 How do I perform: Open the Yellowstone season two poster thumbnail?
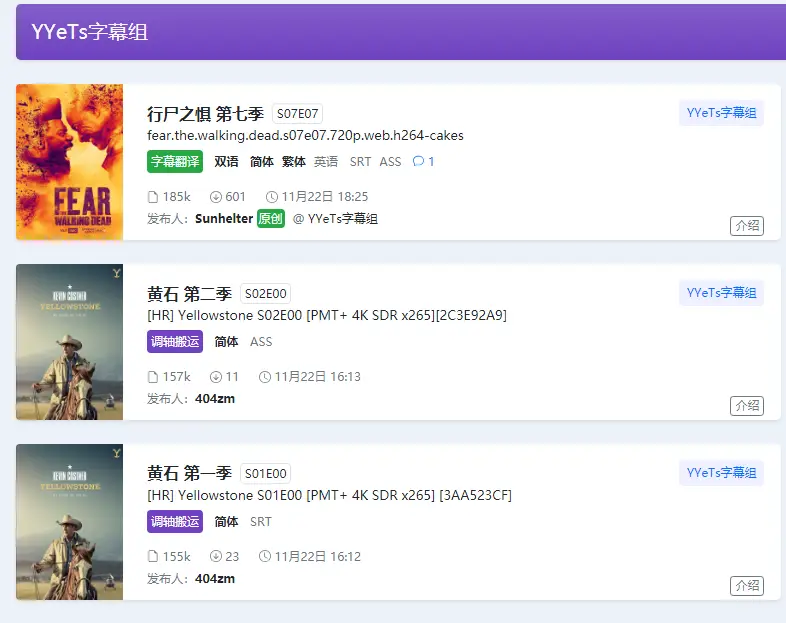(x=69, y=342)
